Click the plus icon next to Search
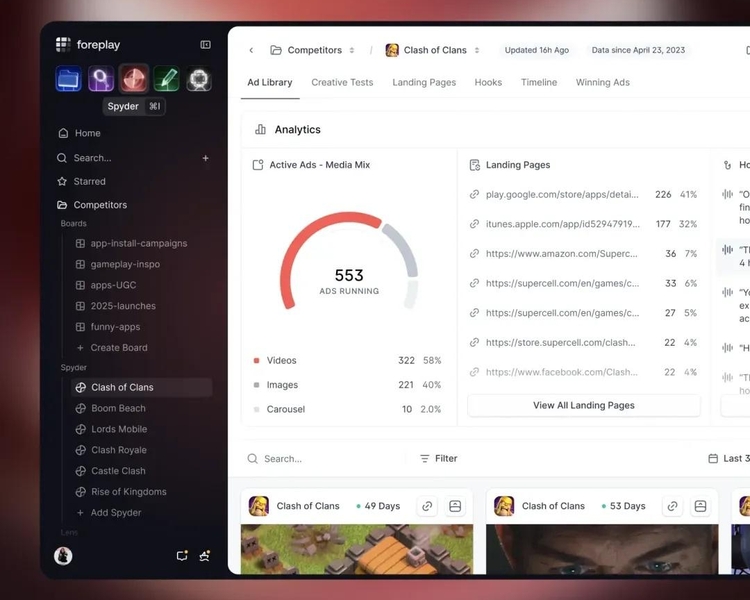The image size is (750, 600). point(206,158)
